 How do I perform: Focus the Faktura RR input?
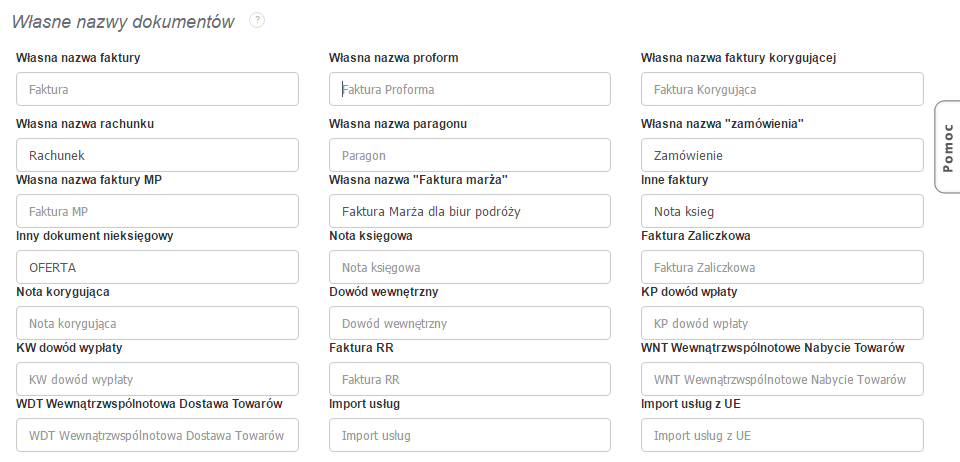[x=469, y=379]
